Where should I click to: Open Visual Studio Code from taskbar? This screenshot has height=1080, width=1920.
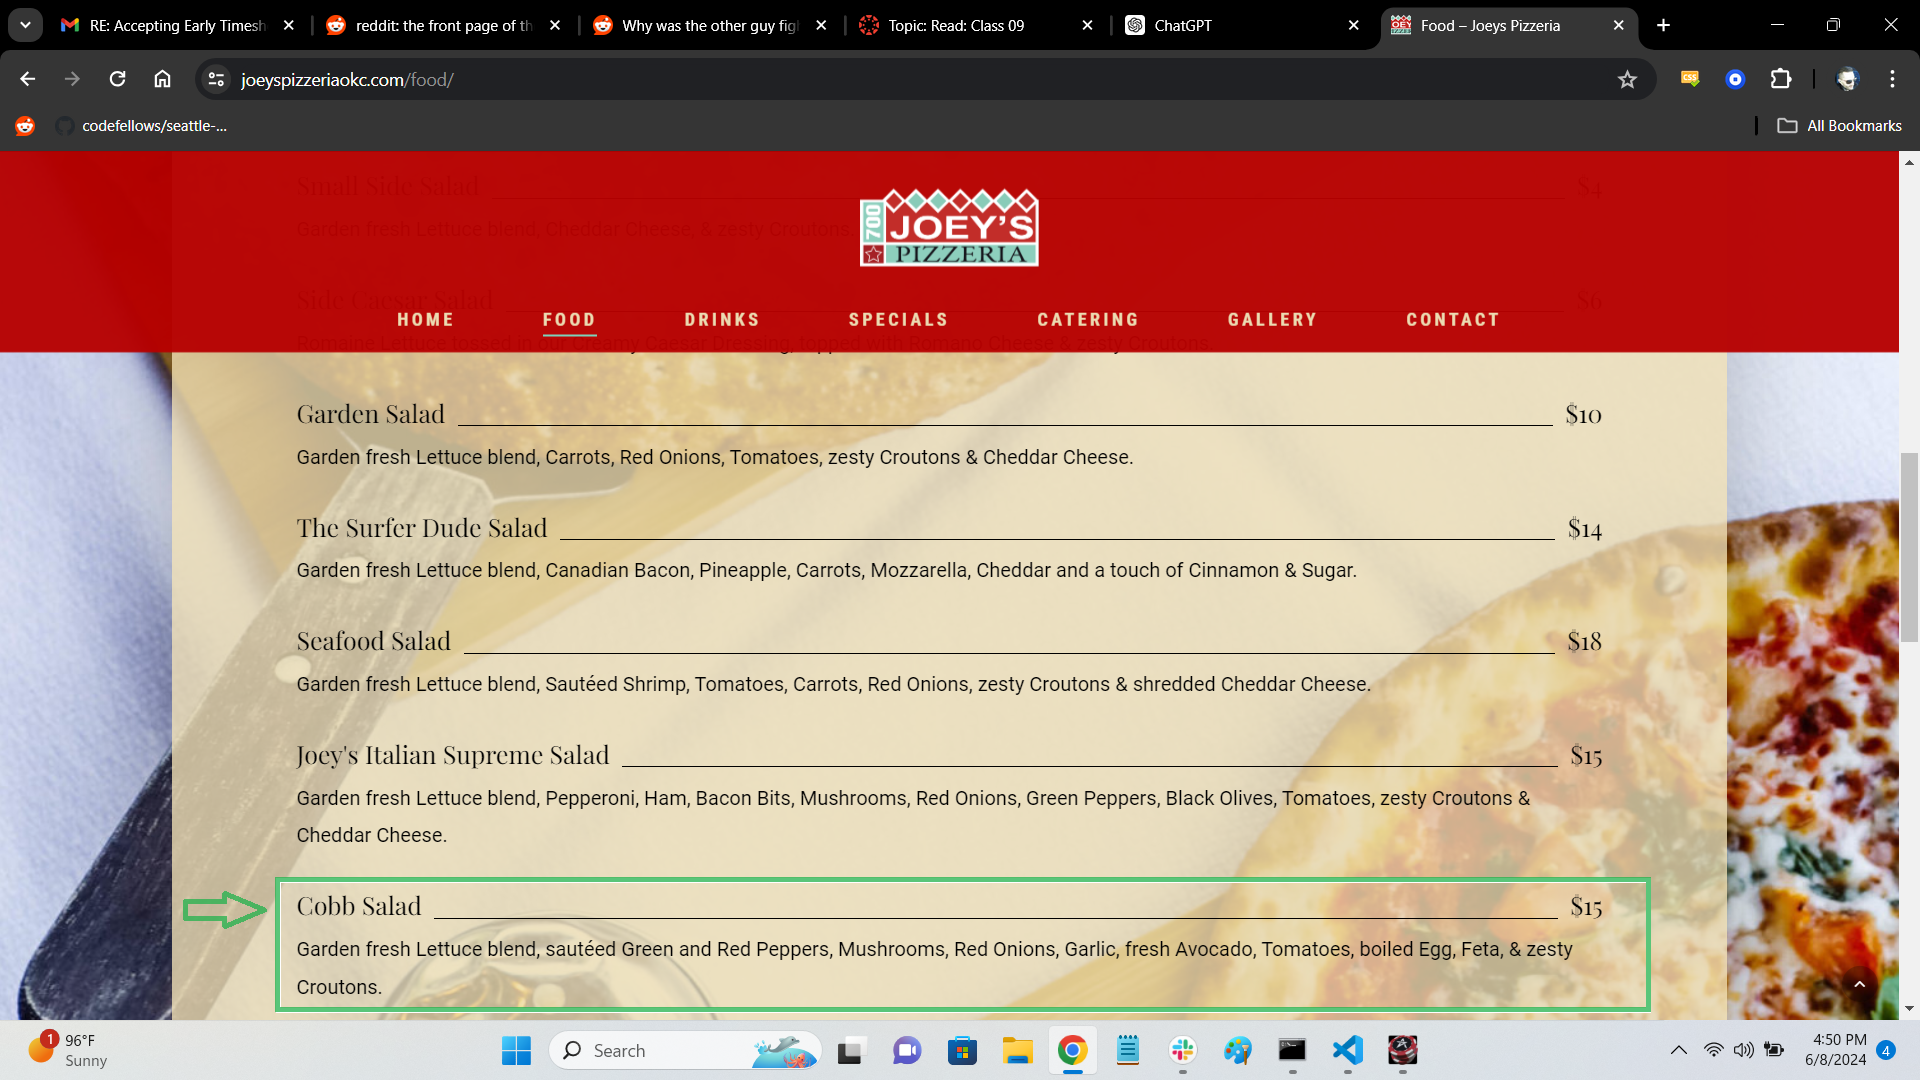1347,1050
